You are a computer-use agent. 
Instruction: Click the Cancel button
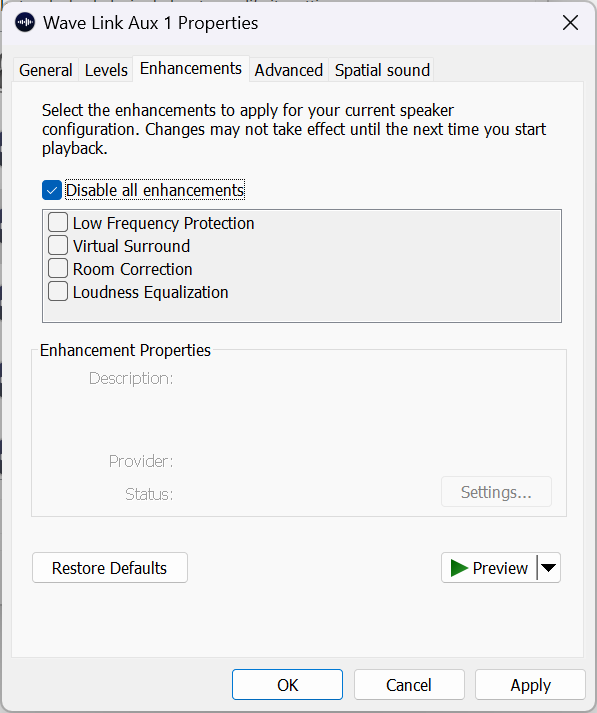tap(409, 684)
